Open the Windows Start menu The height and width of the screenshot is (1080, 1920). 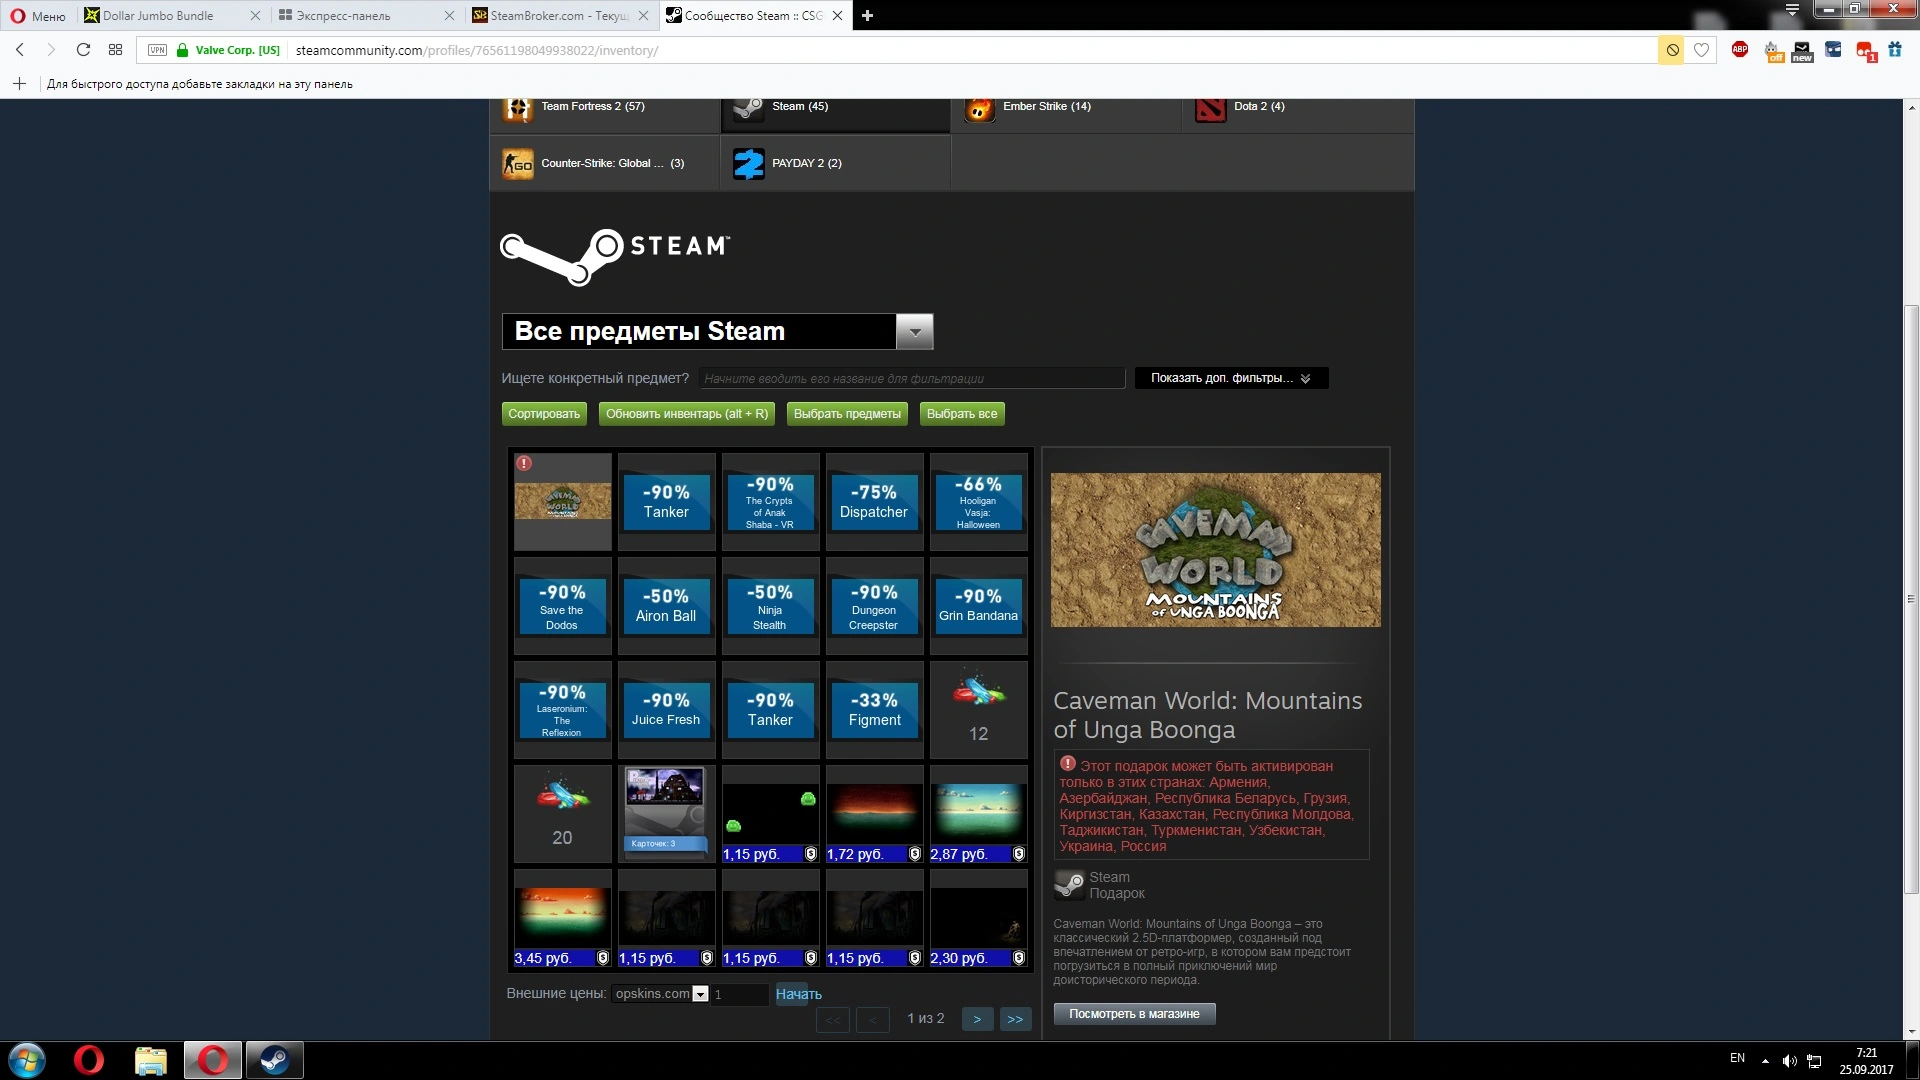click(27, 1060)
